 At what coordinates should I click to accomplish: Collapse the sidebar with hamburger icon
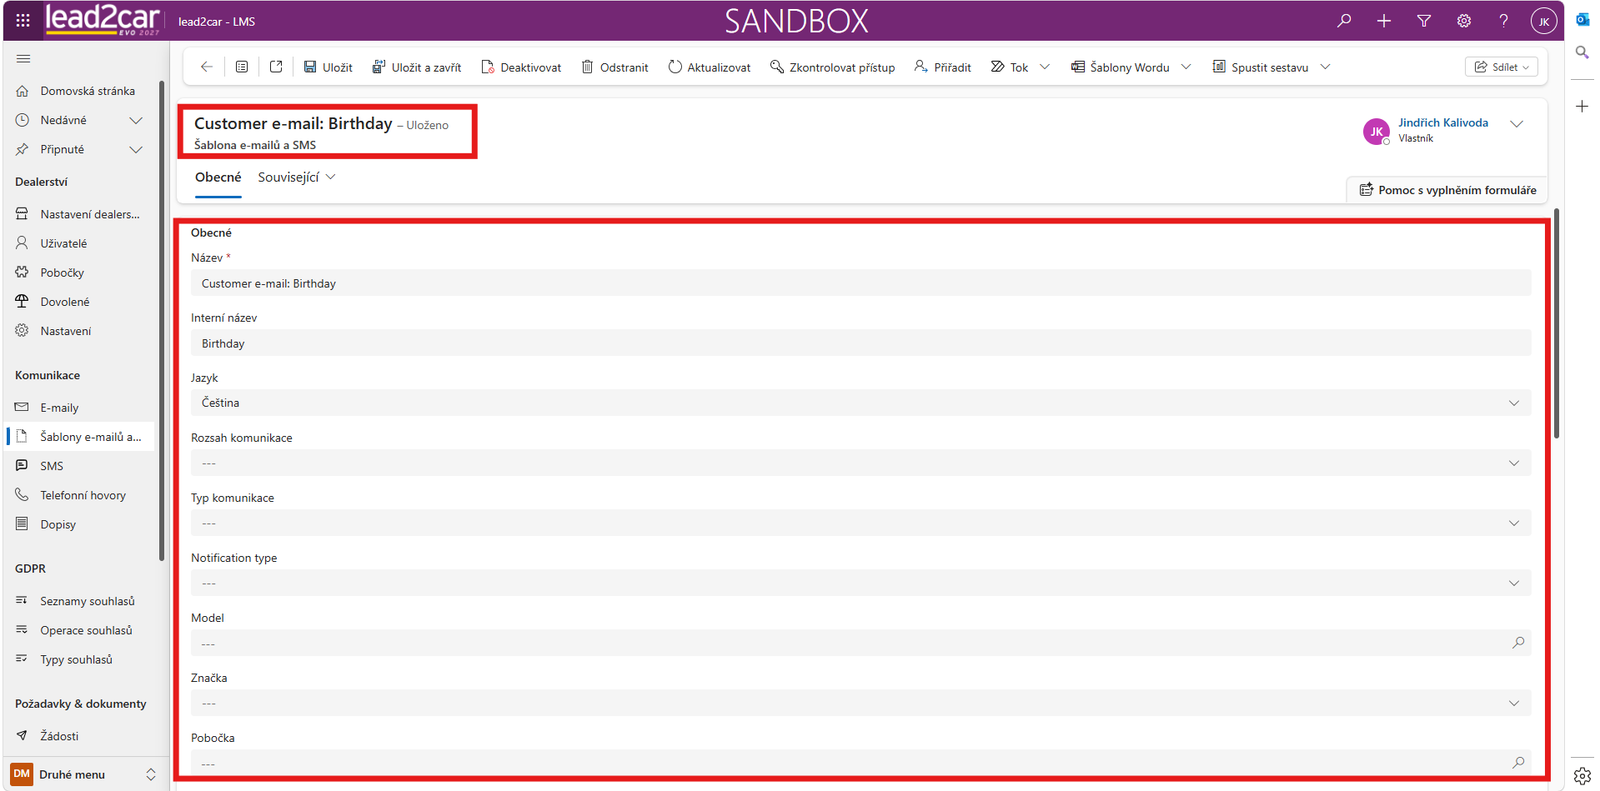pos(23,59)
